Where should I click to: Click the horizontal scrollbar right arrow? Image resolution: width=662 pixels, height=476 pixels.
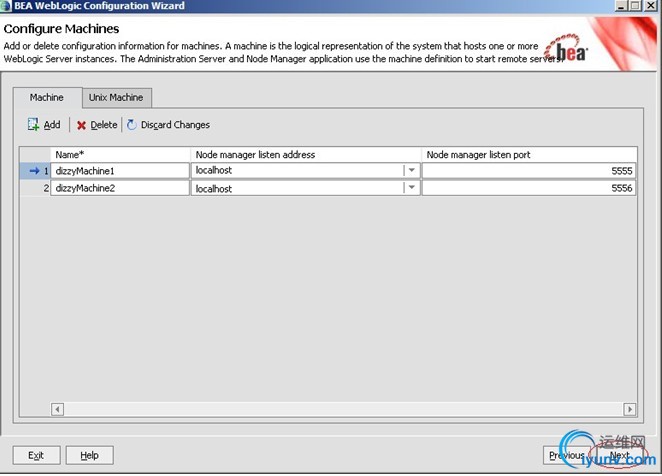(629, 409)
